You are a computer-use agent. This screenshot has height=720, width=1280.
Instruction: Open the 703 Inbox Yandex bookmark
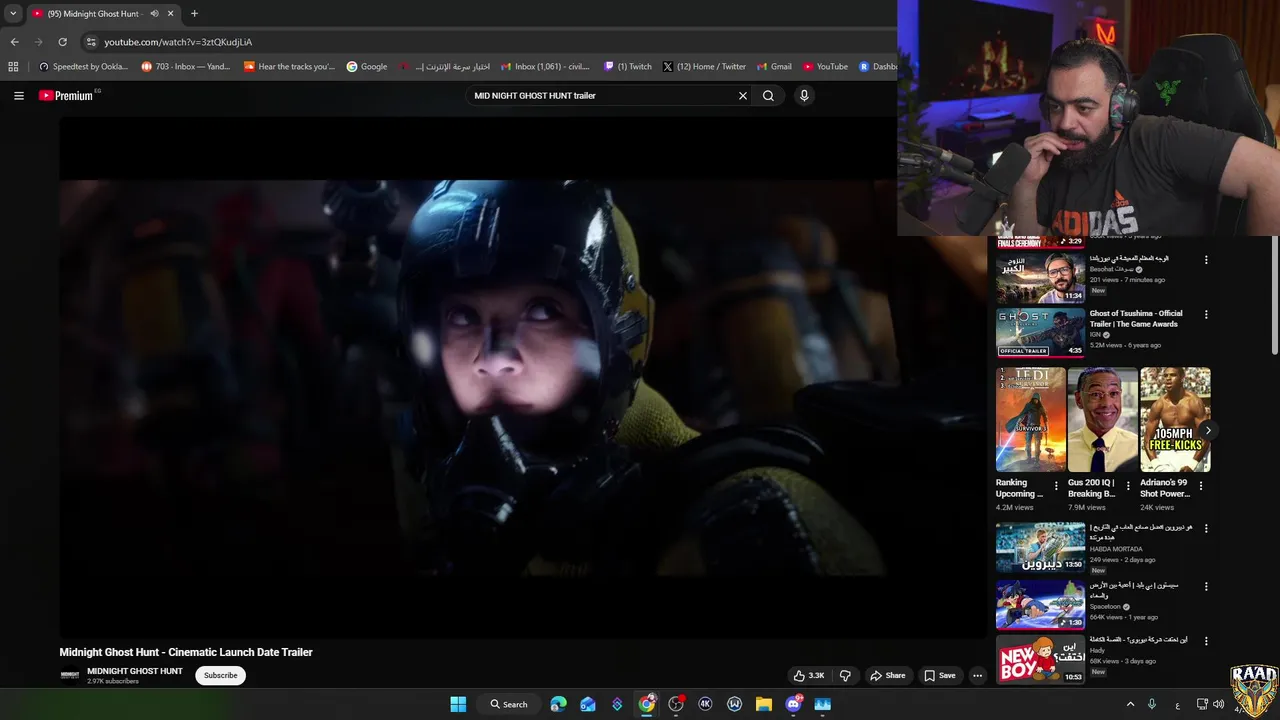point(186,67)
